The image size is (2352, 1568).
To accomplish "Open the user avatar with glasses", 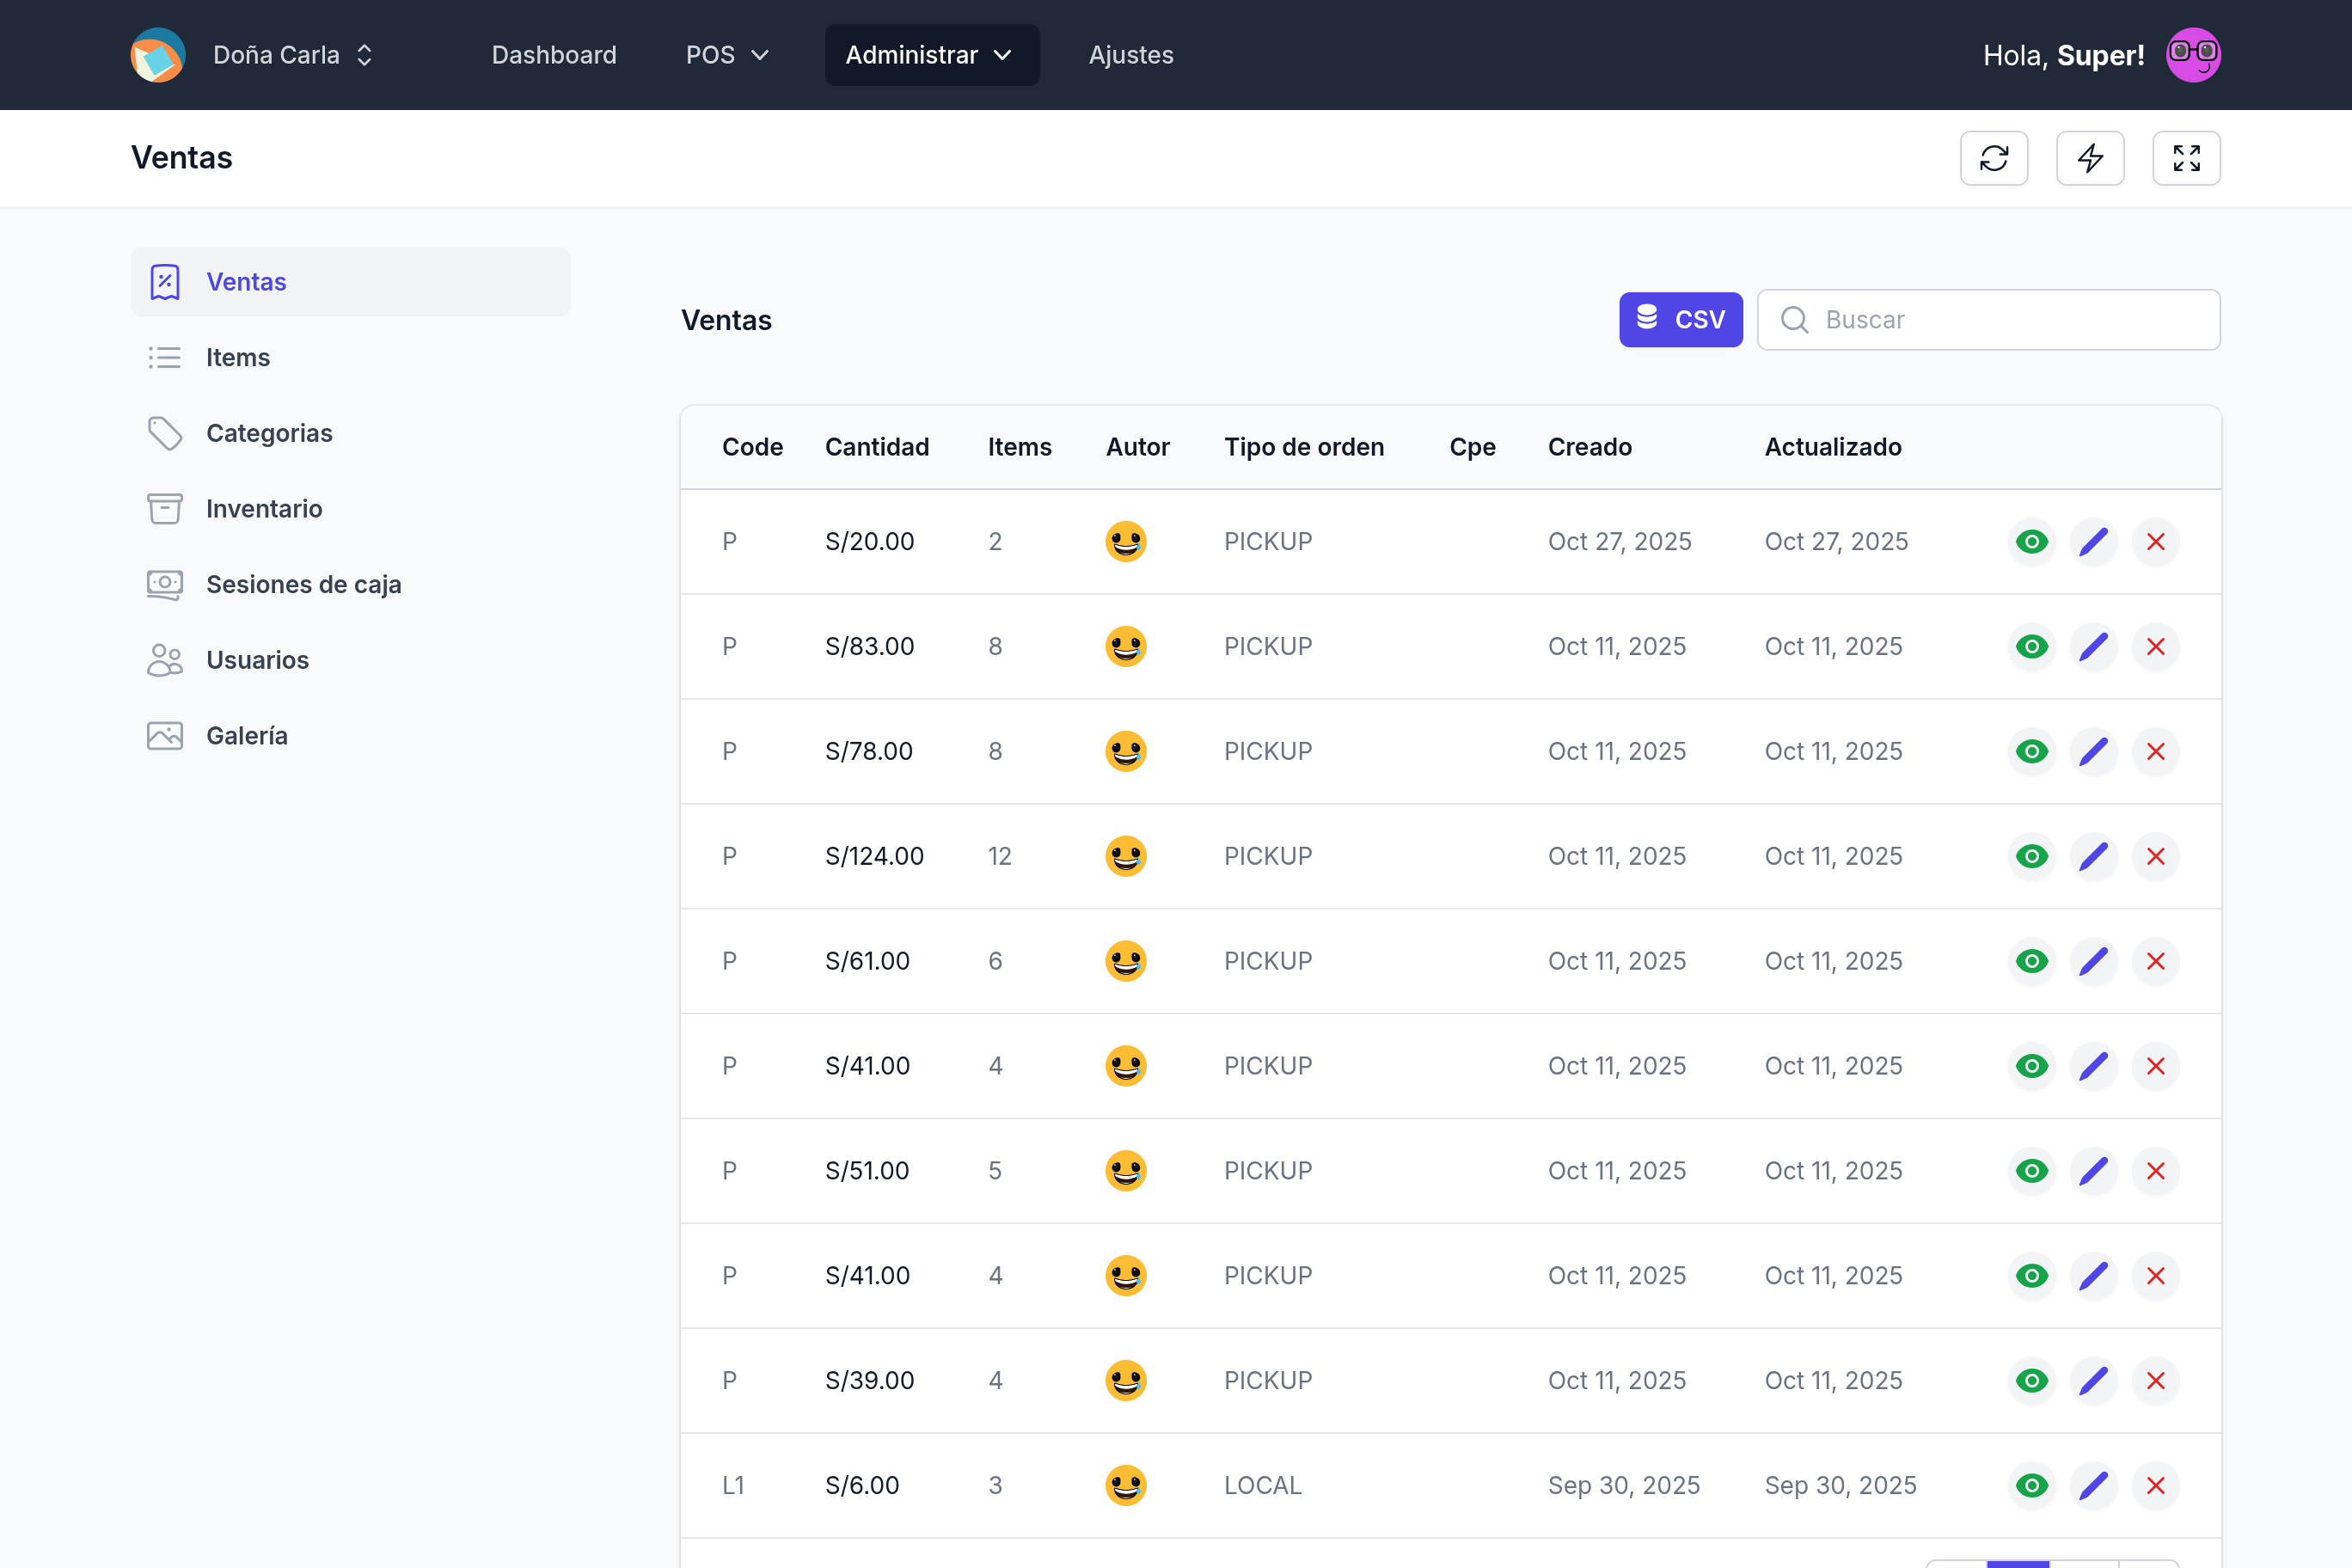I will [x=2193, y=55].
